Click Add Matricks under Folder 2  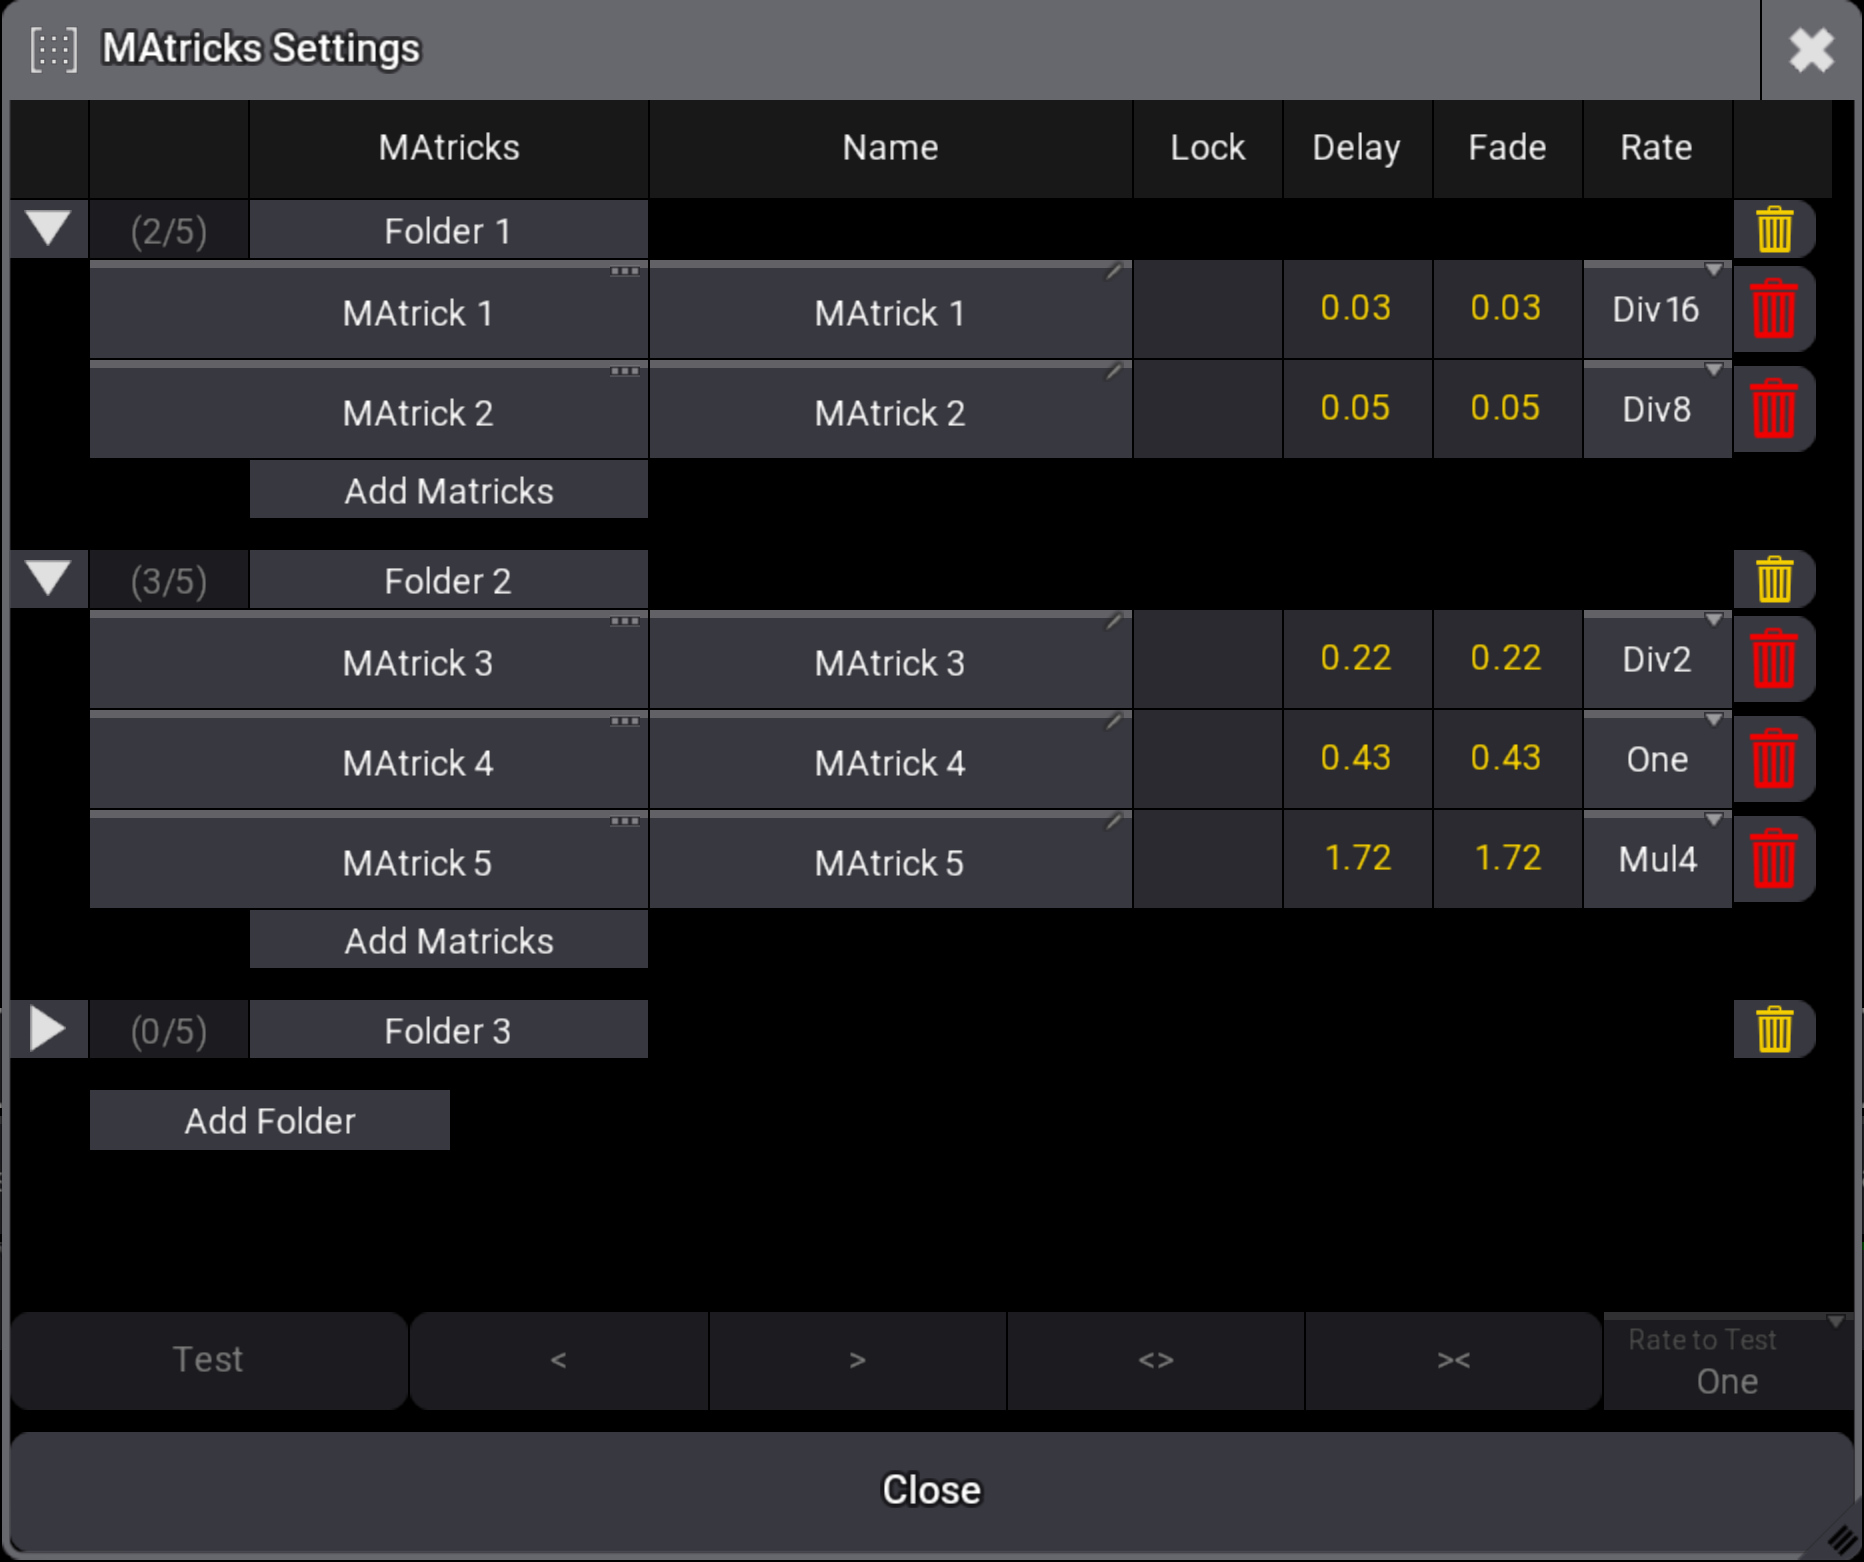(x=448, y=940)
